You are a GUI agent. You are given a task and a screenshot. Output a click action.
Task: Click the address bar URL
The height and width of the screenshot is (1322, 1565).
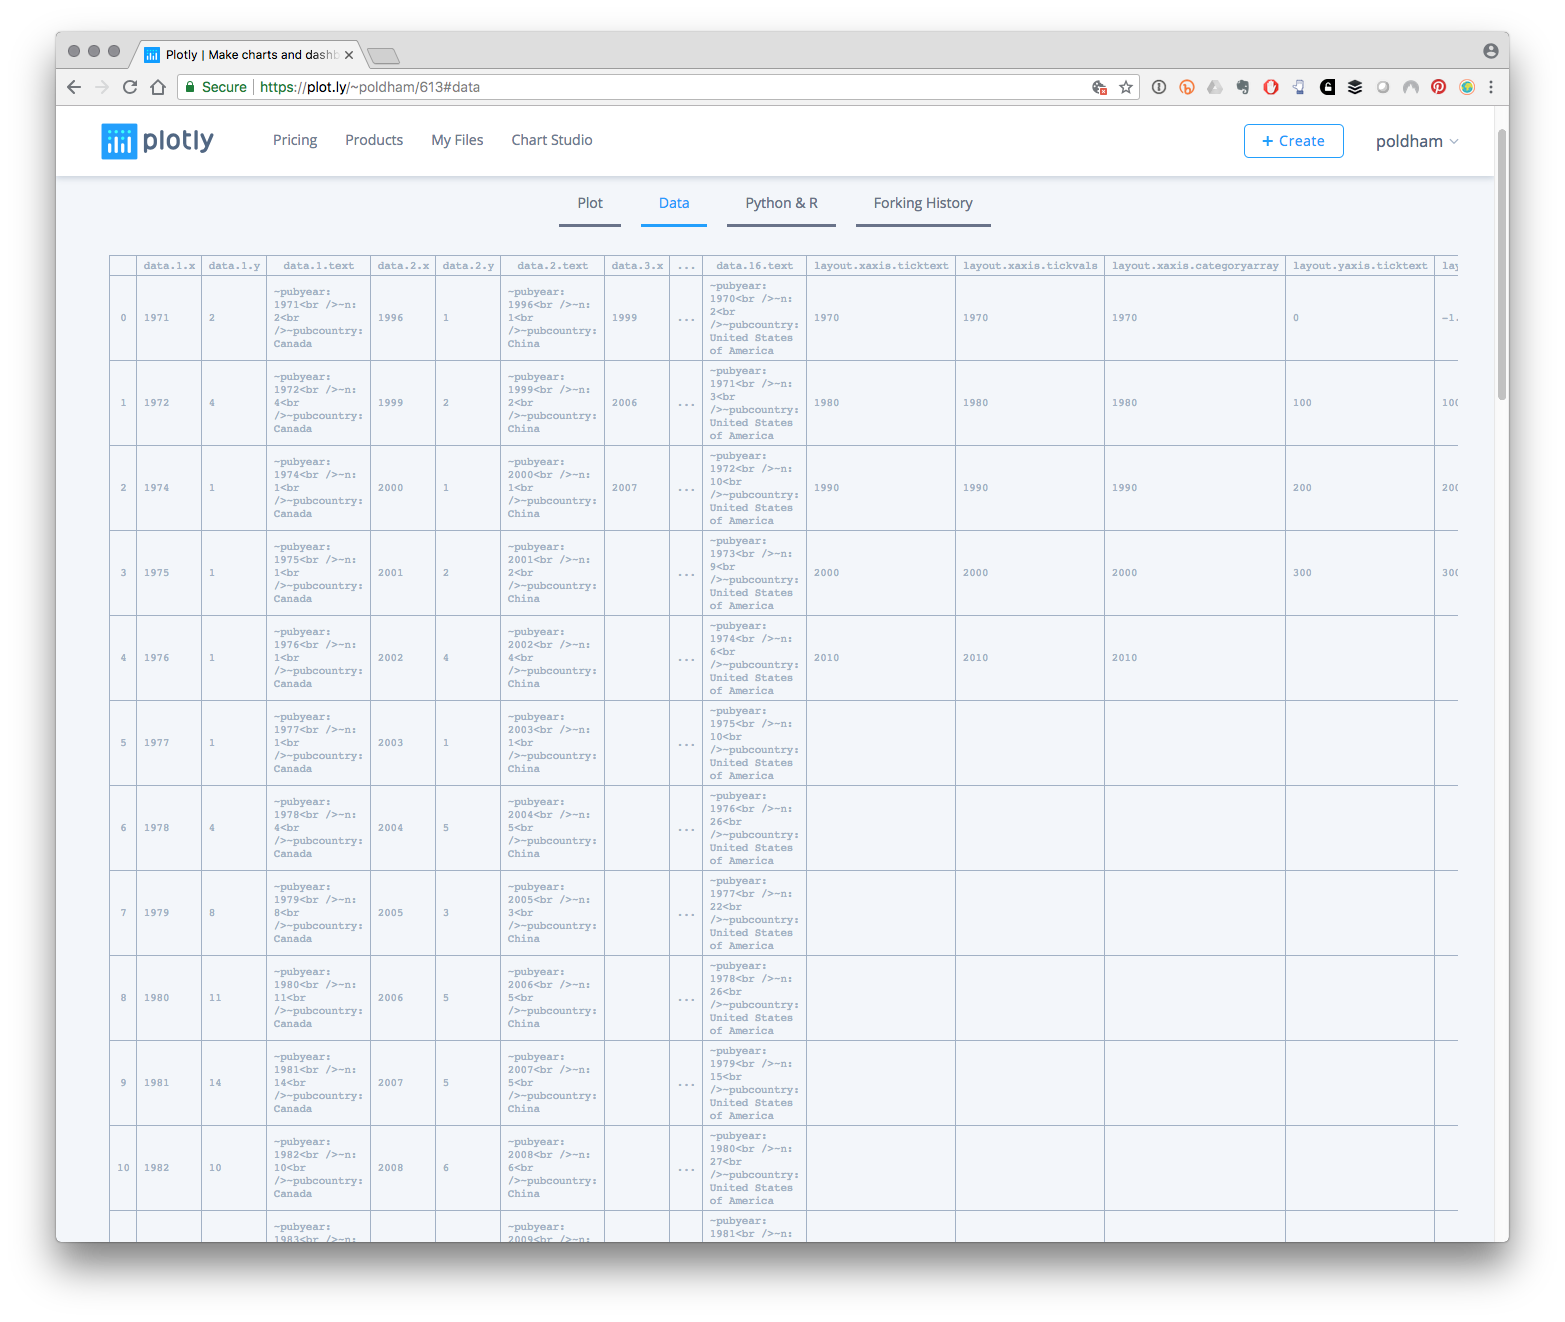(x=370, y=87)
